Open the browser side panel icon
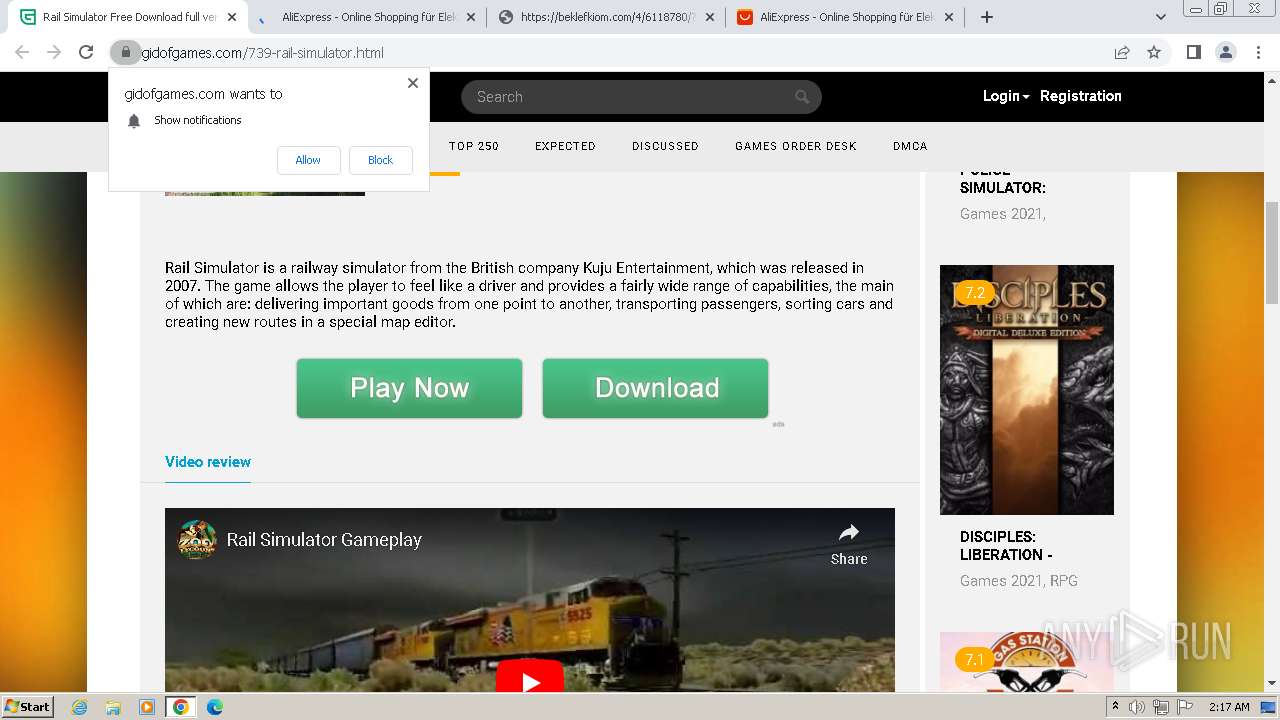 (1193, 52)
